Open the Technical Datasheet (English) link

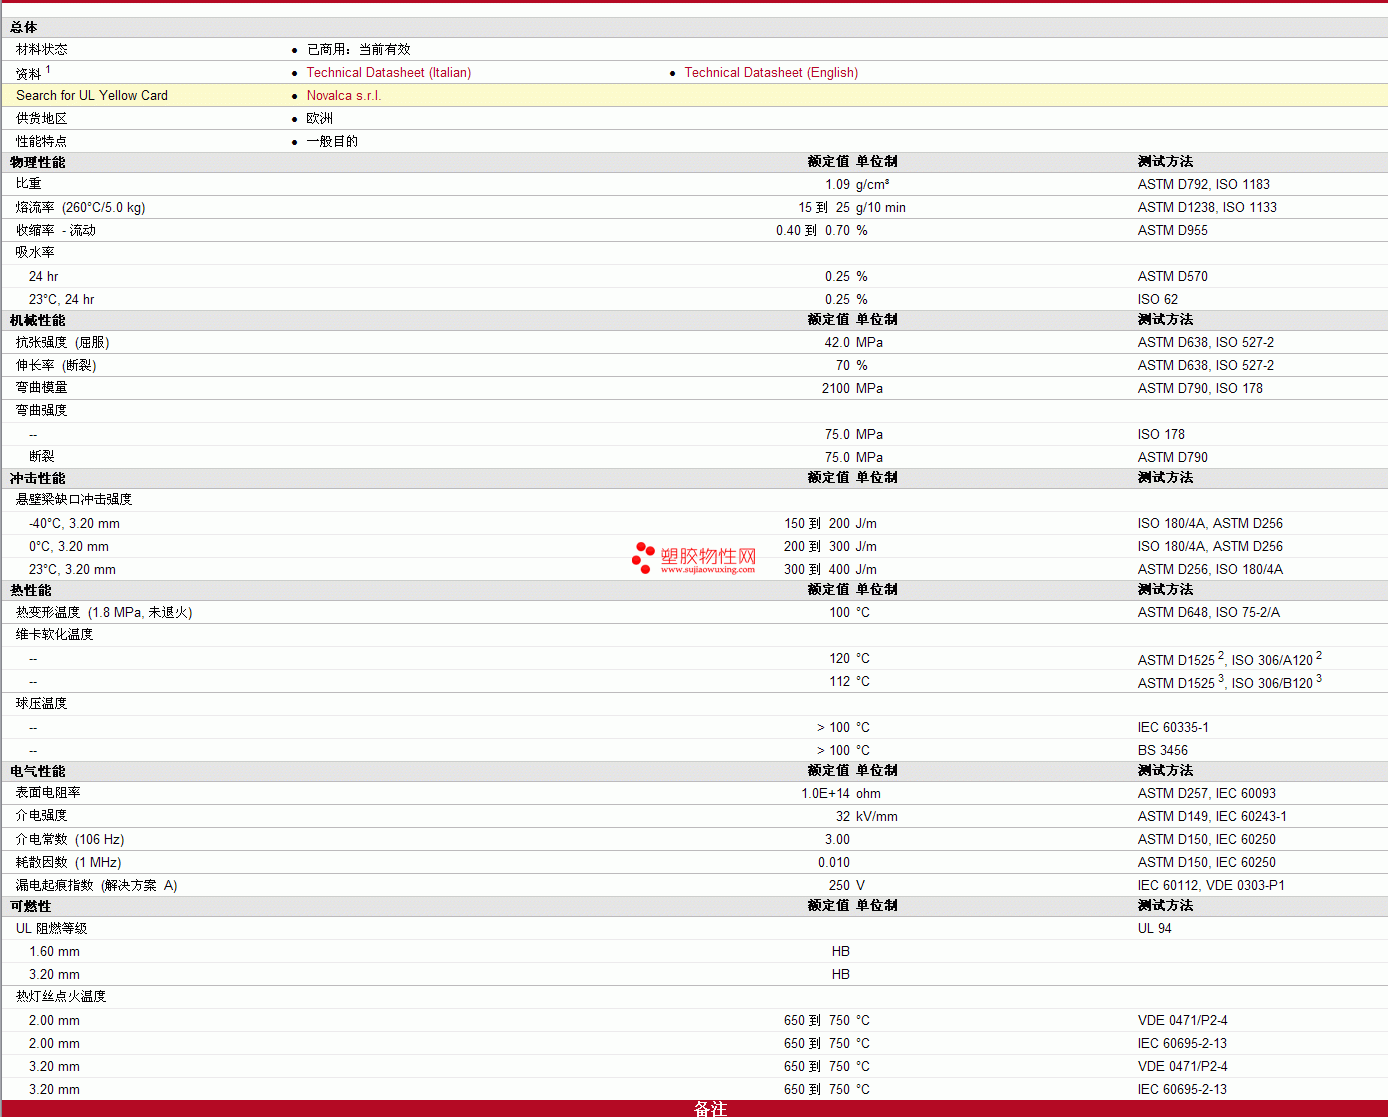coord(771,73)
